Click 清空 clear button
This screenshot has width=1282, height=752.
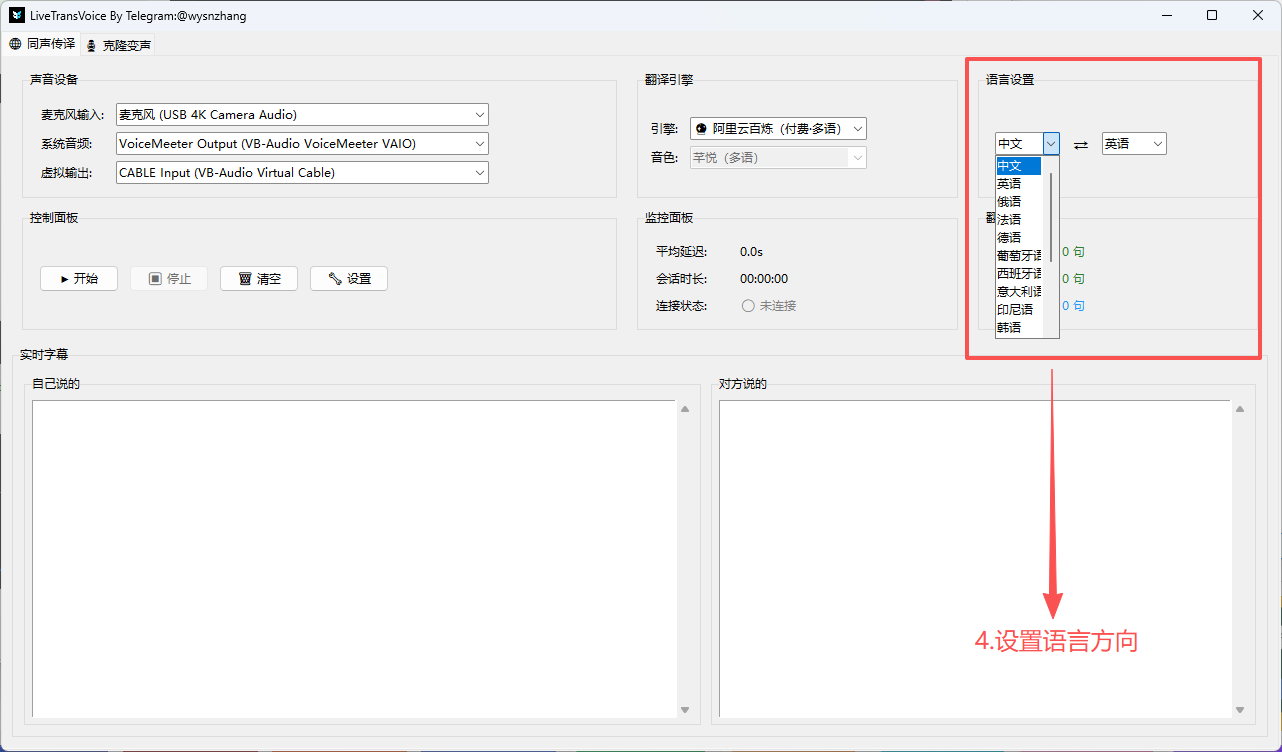coord(259,279)
